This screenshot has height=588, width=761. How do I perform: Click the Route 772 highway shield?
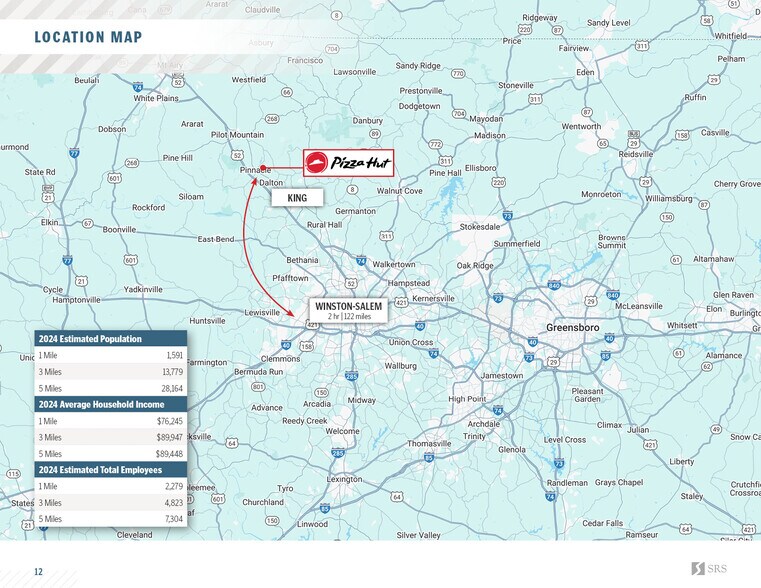(x=435, y=145)
